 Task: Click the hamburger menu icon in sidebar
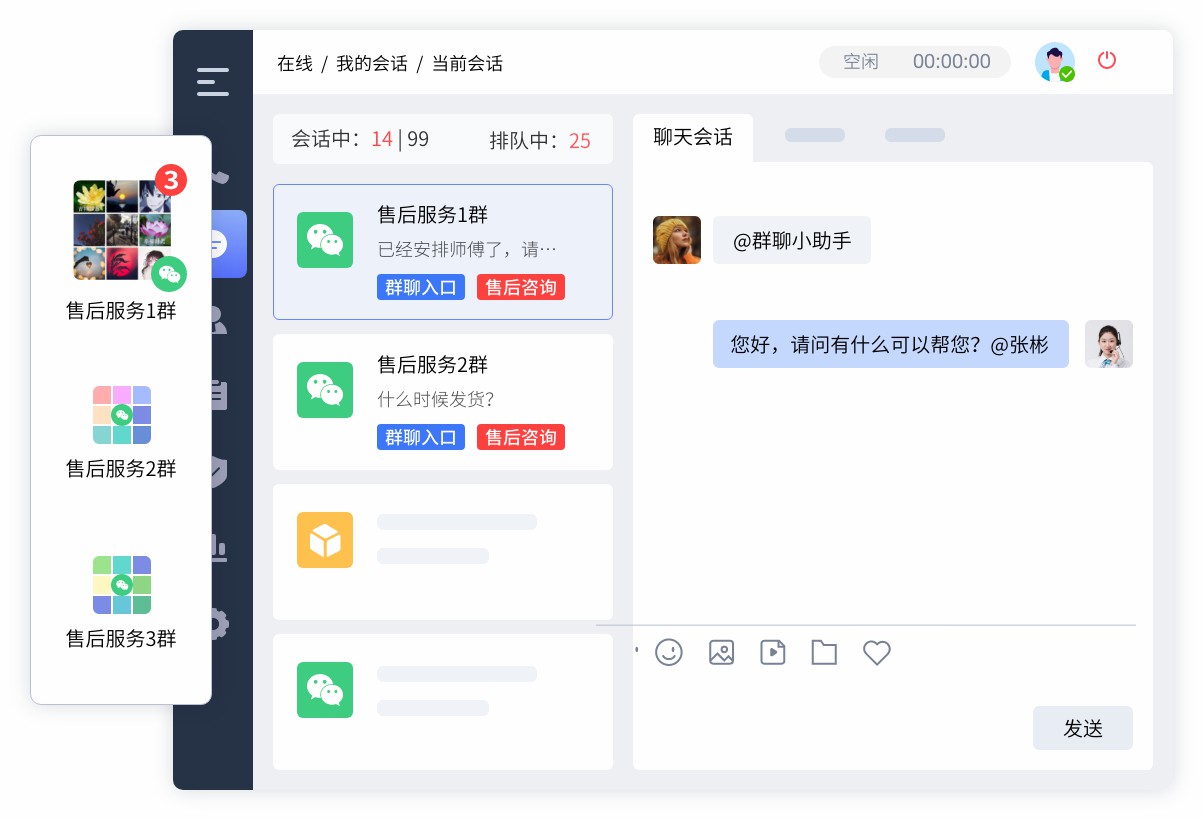(x=213, y=82)
